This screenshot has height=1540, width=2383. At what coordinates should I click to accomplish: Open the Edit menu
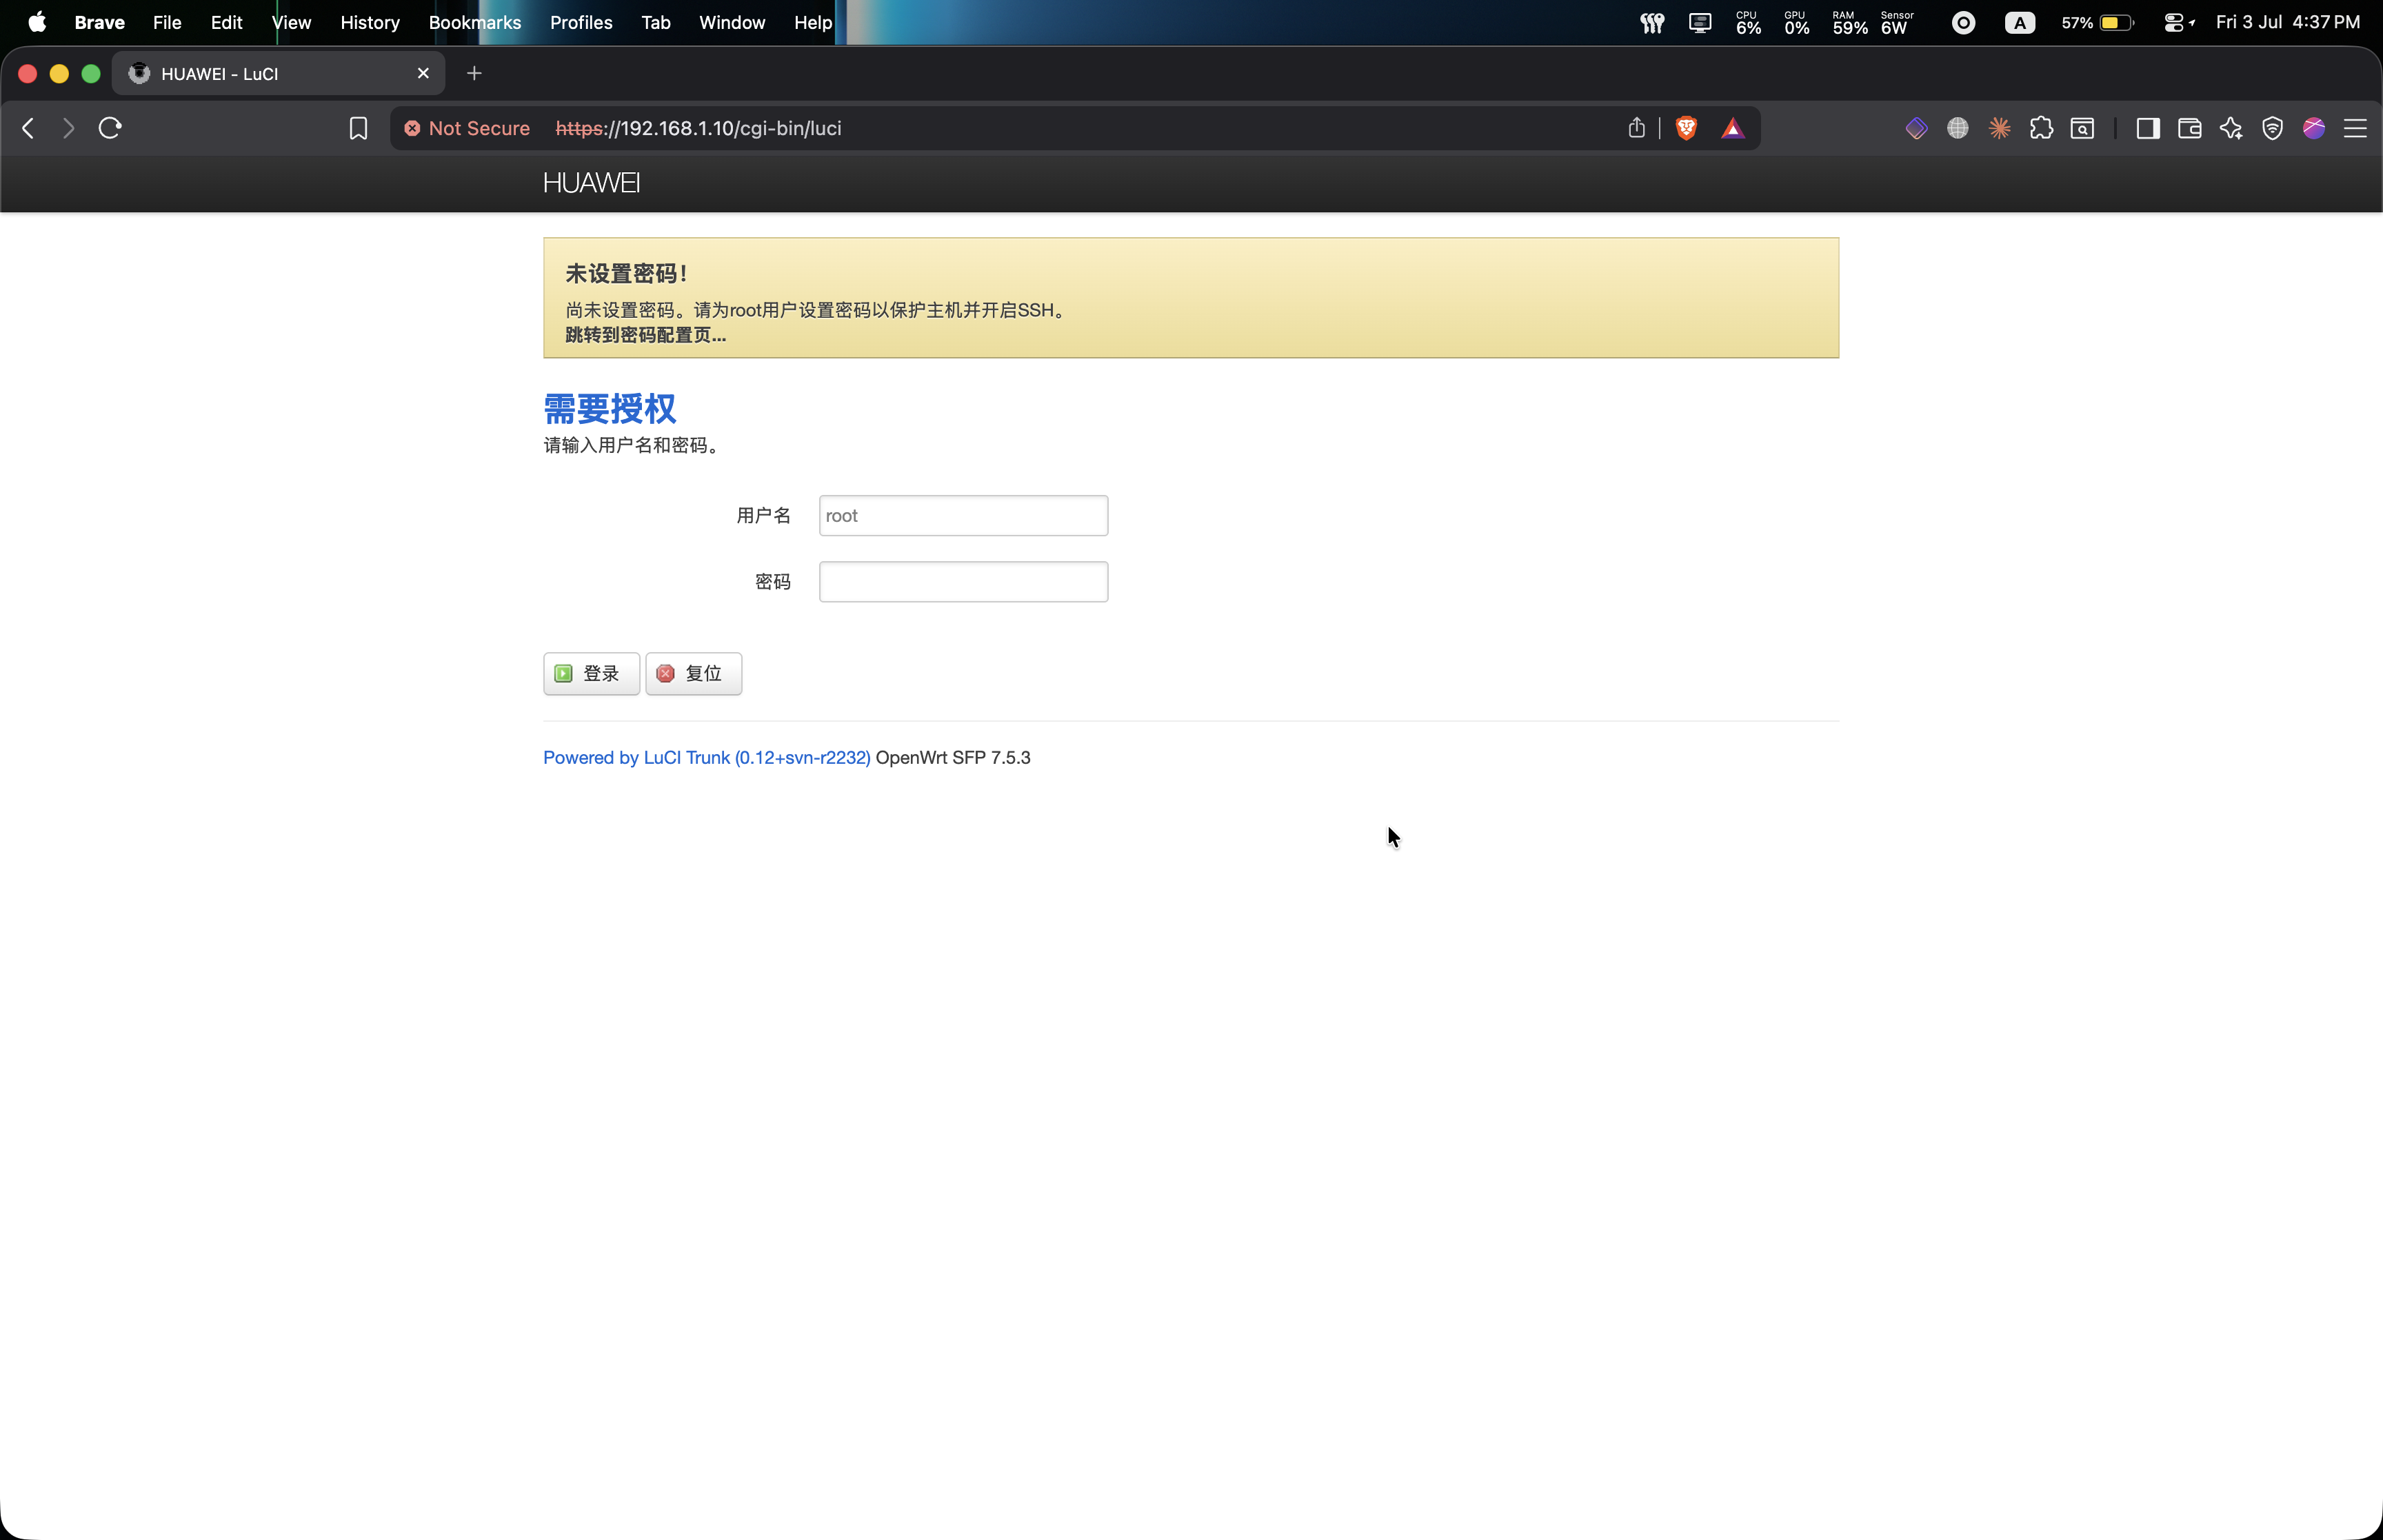(x=227, y=22)
